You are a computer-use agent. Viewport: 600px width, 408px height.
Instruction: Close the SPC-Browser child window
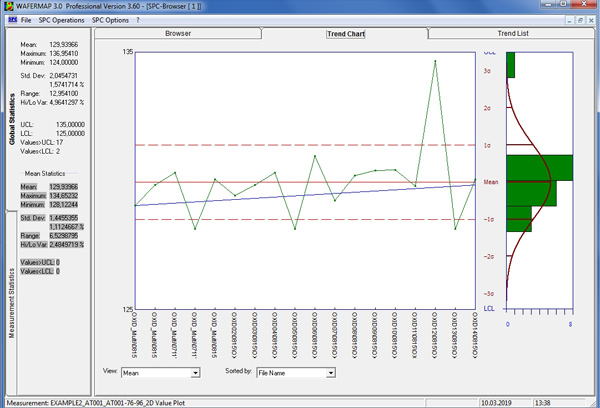591,20
